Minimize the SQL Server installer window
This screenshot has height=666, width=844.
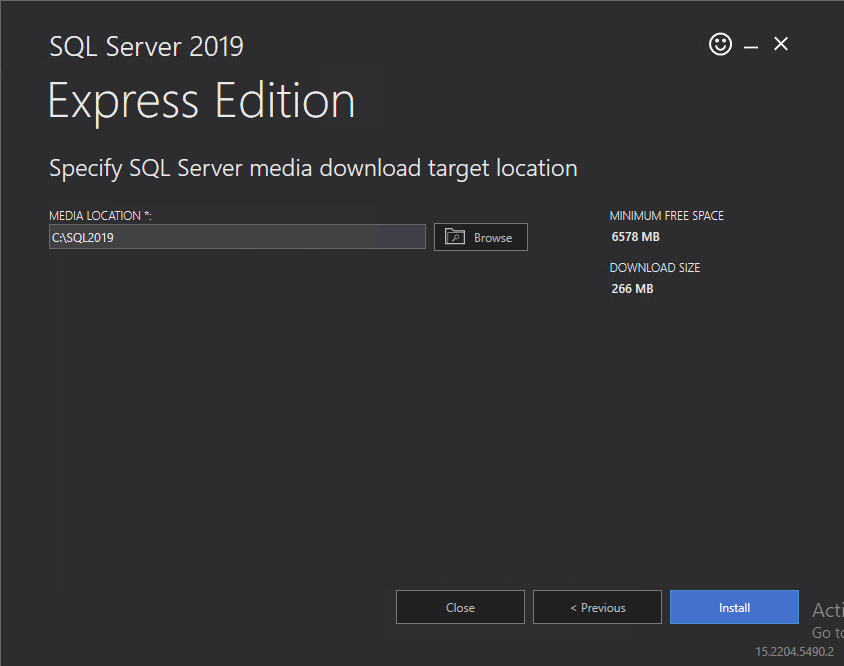click(751, 47)
